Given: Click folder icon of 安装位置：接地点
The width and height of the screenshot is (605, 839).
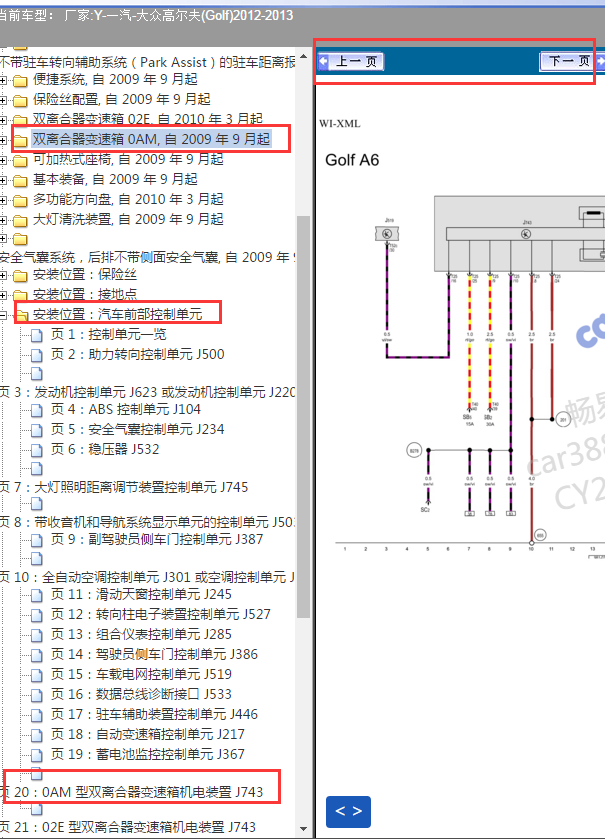Looking at the screenshot, I should (x=20, y=295).
